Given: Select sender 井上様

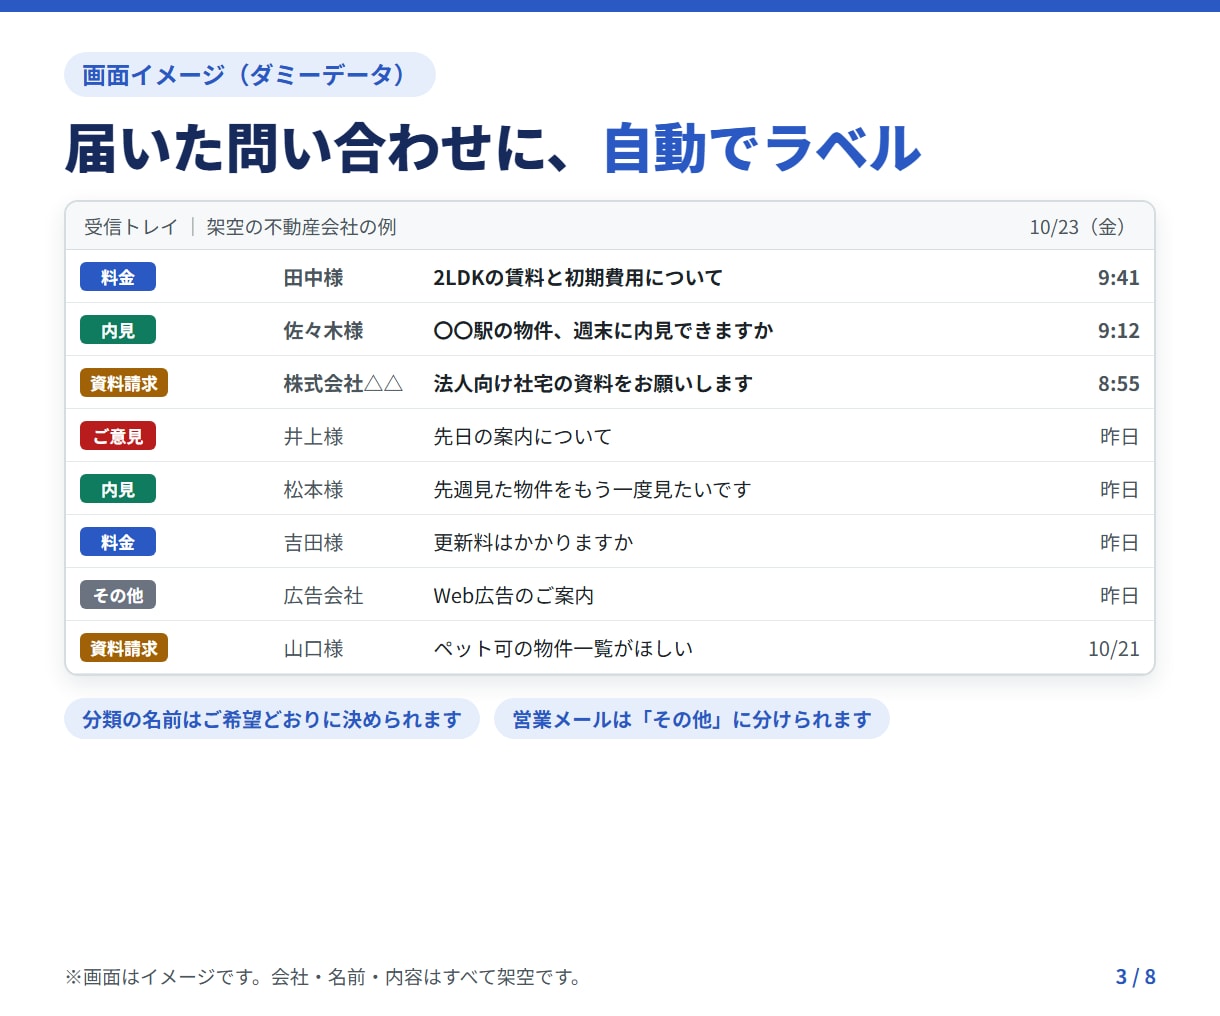Looking at the screenshot, I should [x=313, y=437].
